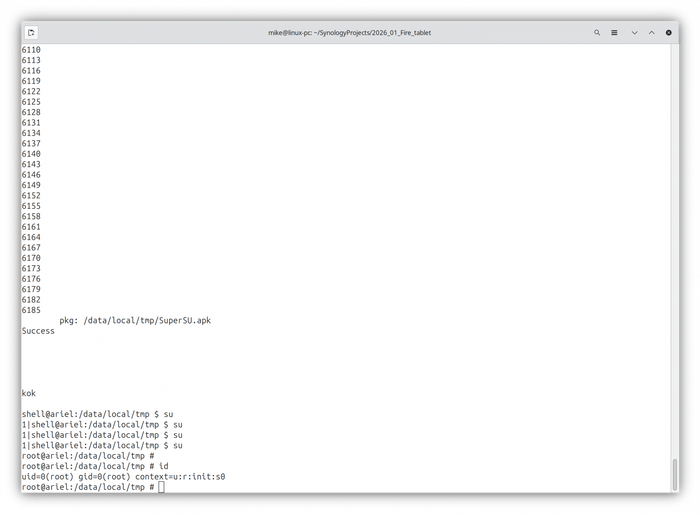Click the empty scrollbar track above thumb
Viewport: 700px width, 514px height.
(x=674, y=250)
